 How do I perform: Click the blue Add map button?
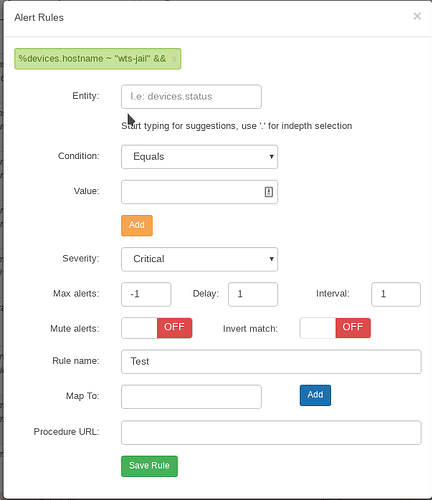point(315,395)
